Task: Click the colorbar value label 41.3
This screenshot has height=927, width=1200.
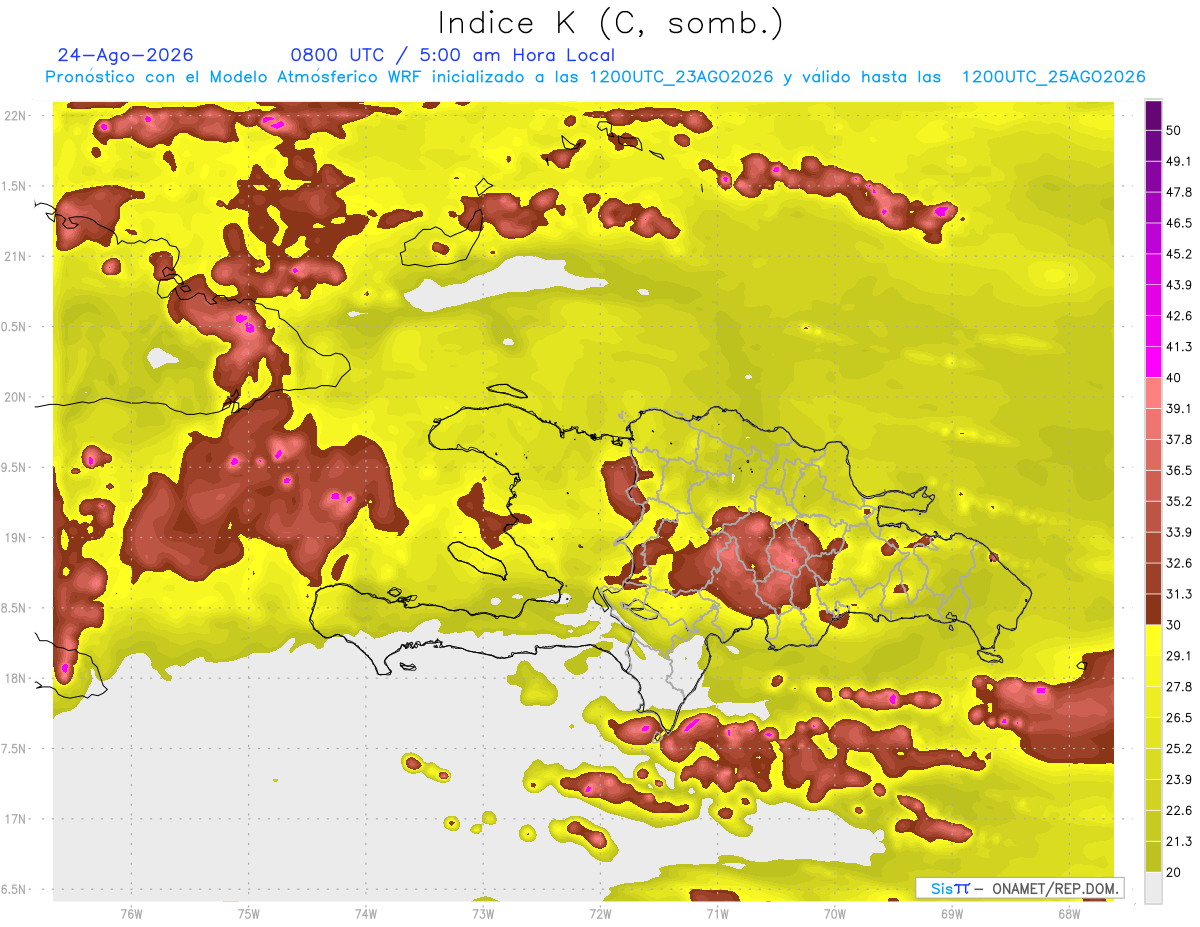Action: pos(1179,347)
